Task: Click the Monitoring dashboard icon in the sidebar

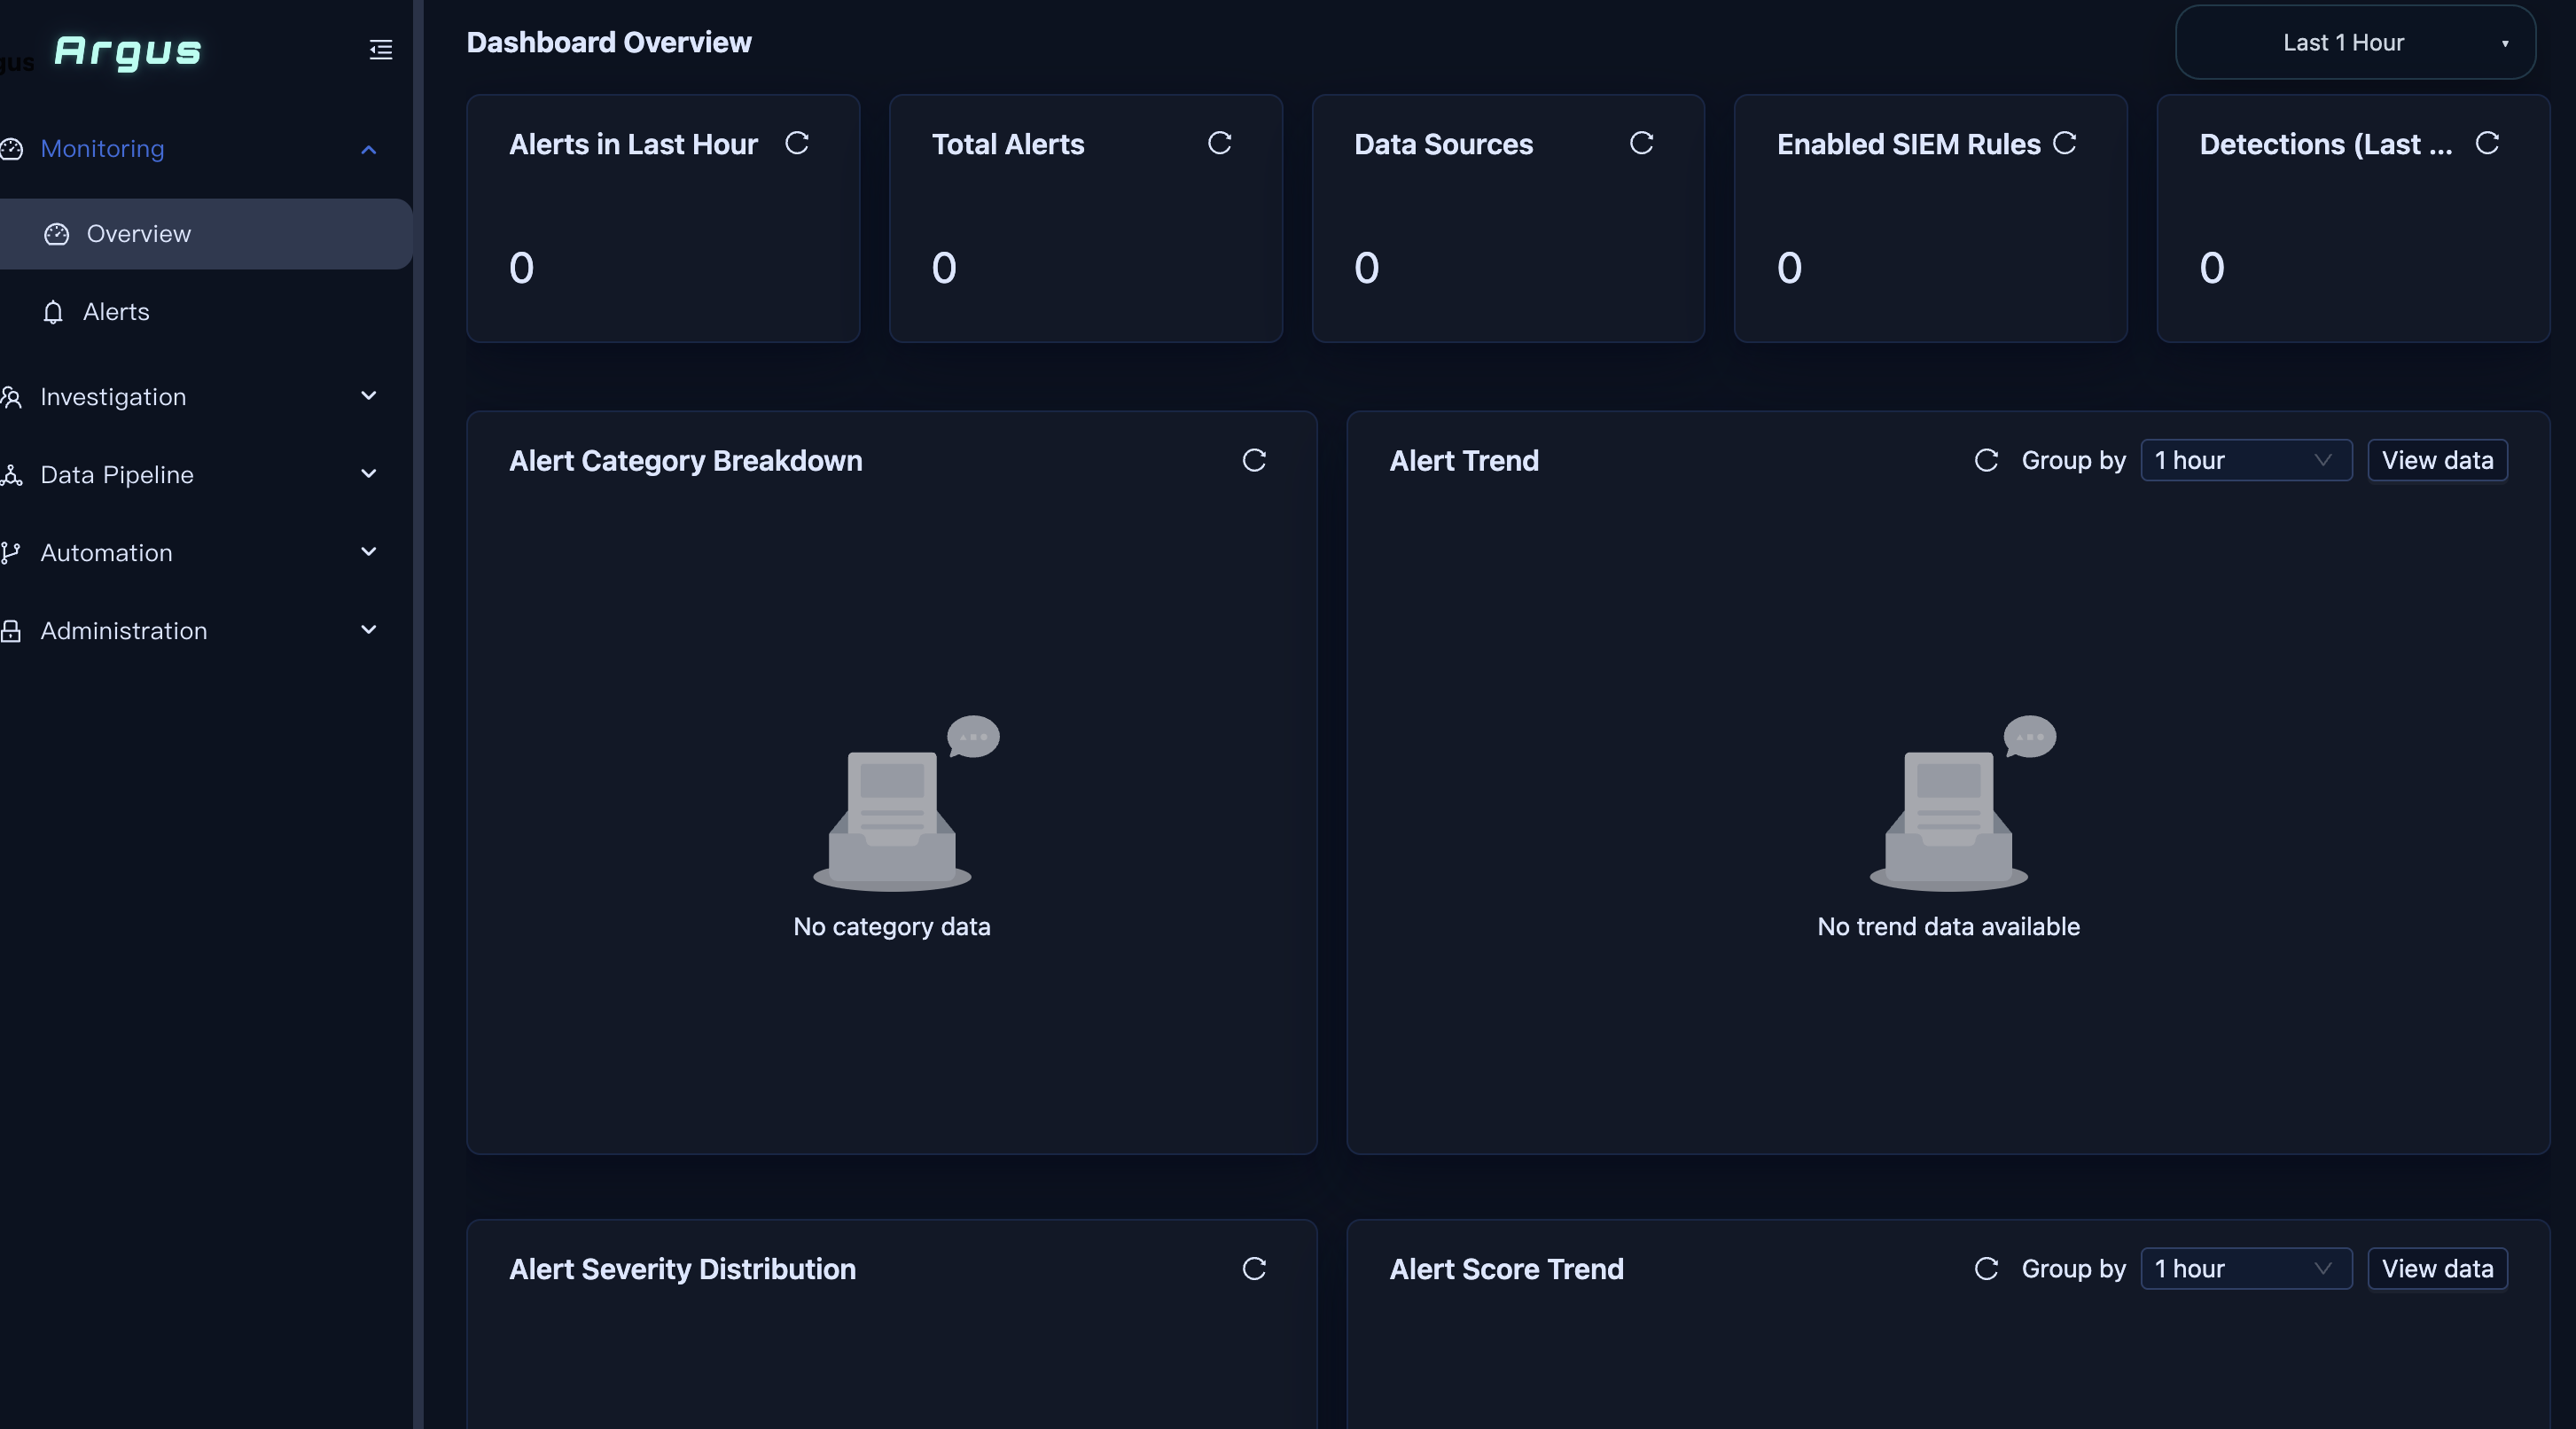Action: (x=11, y=149)
